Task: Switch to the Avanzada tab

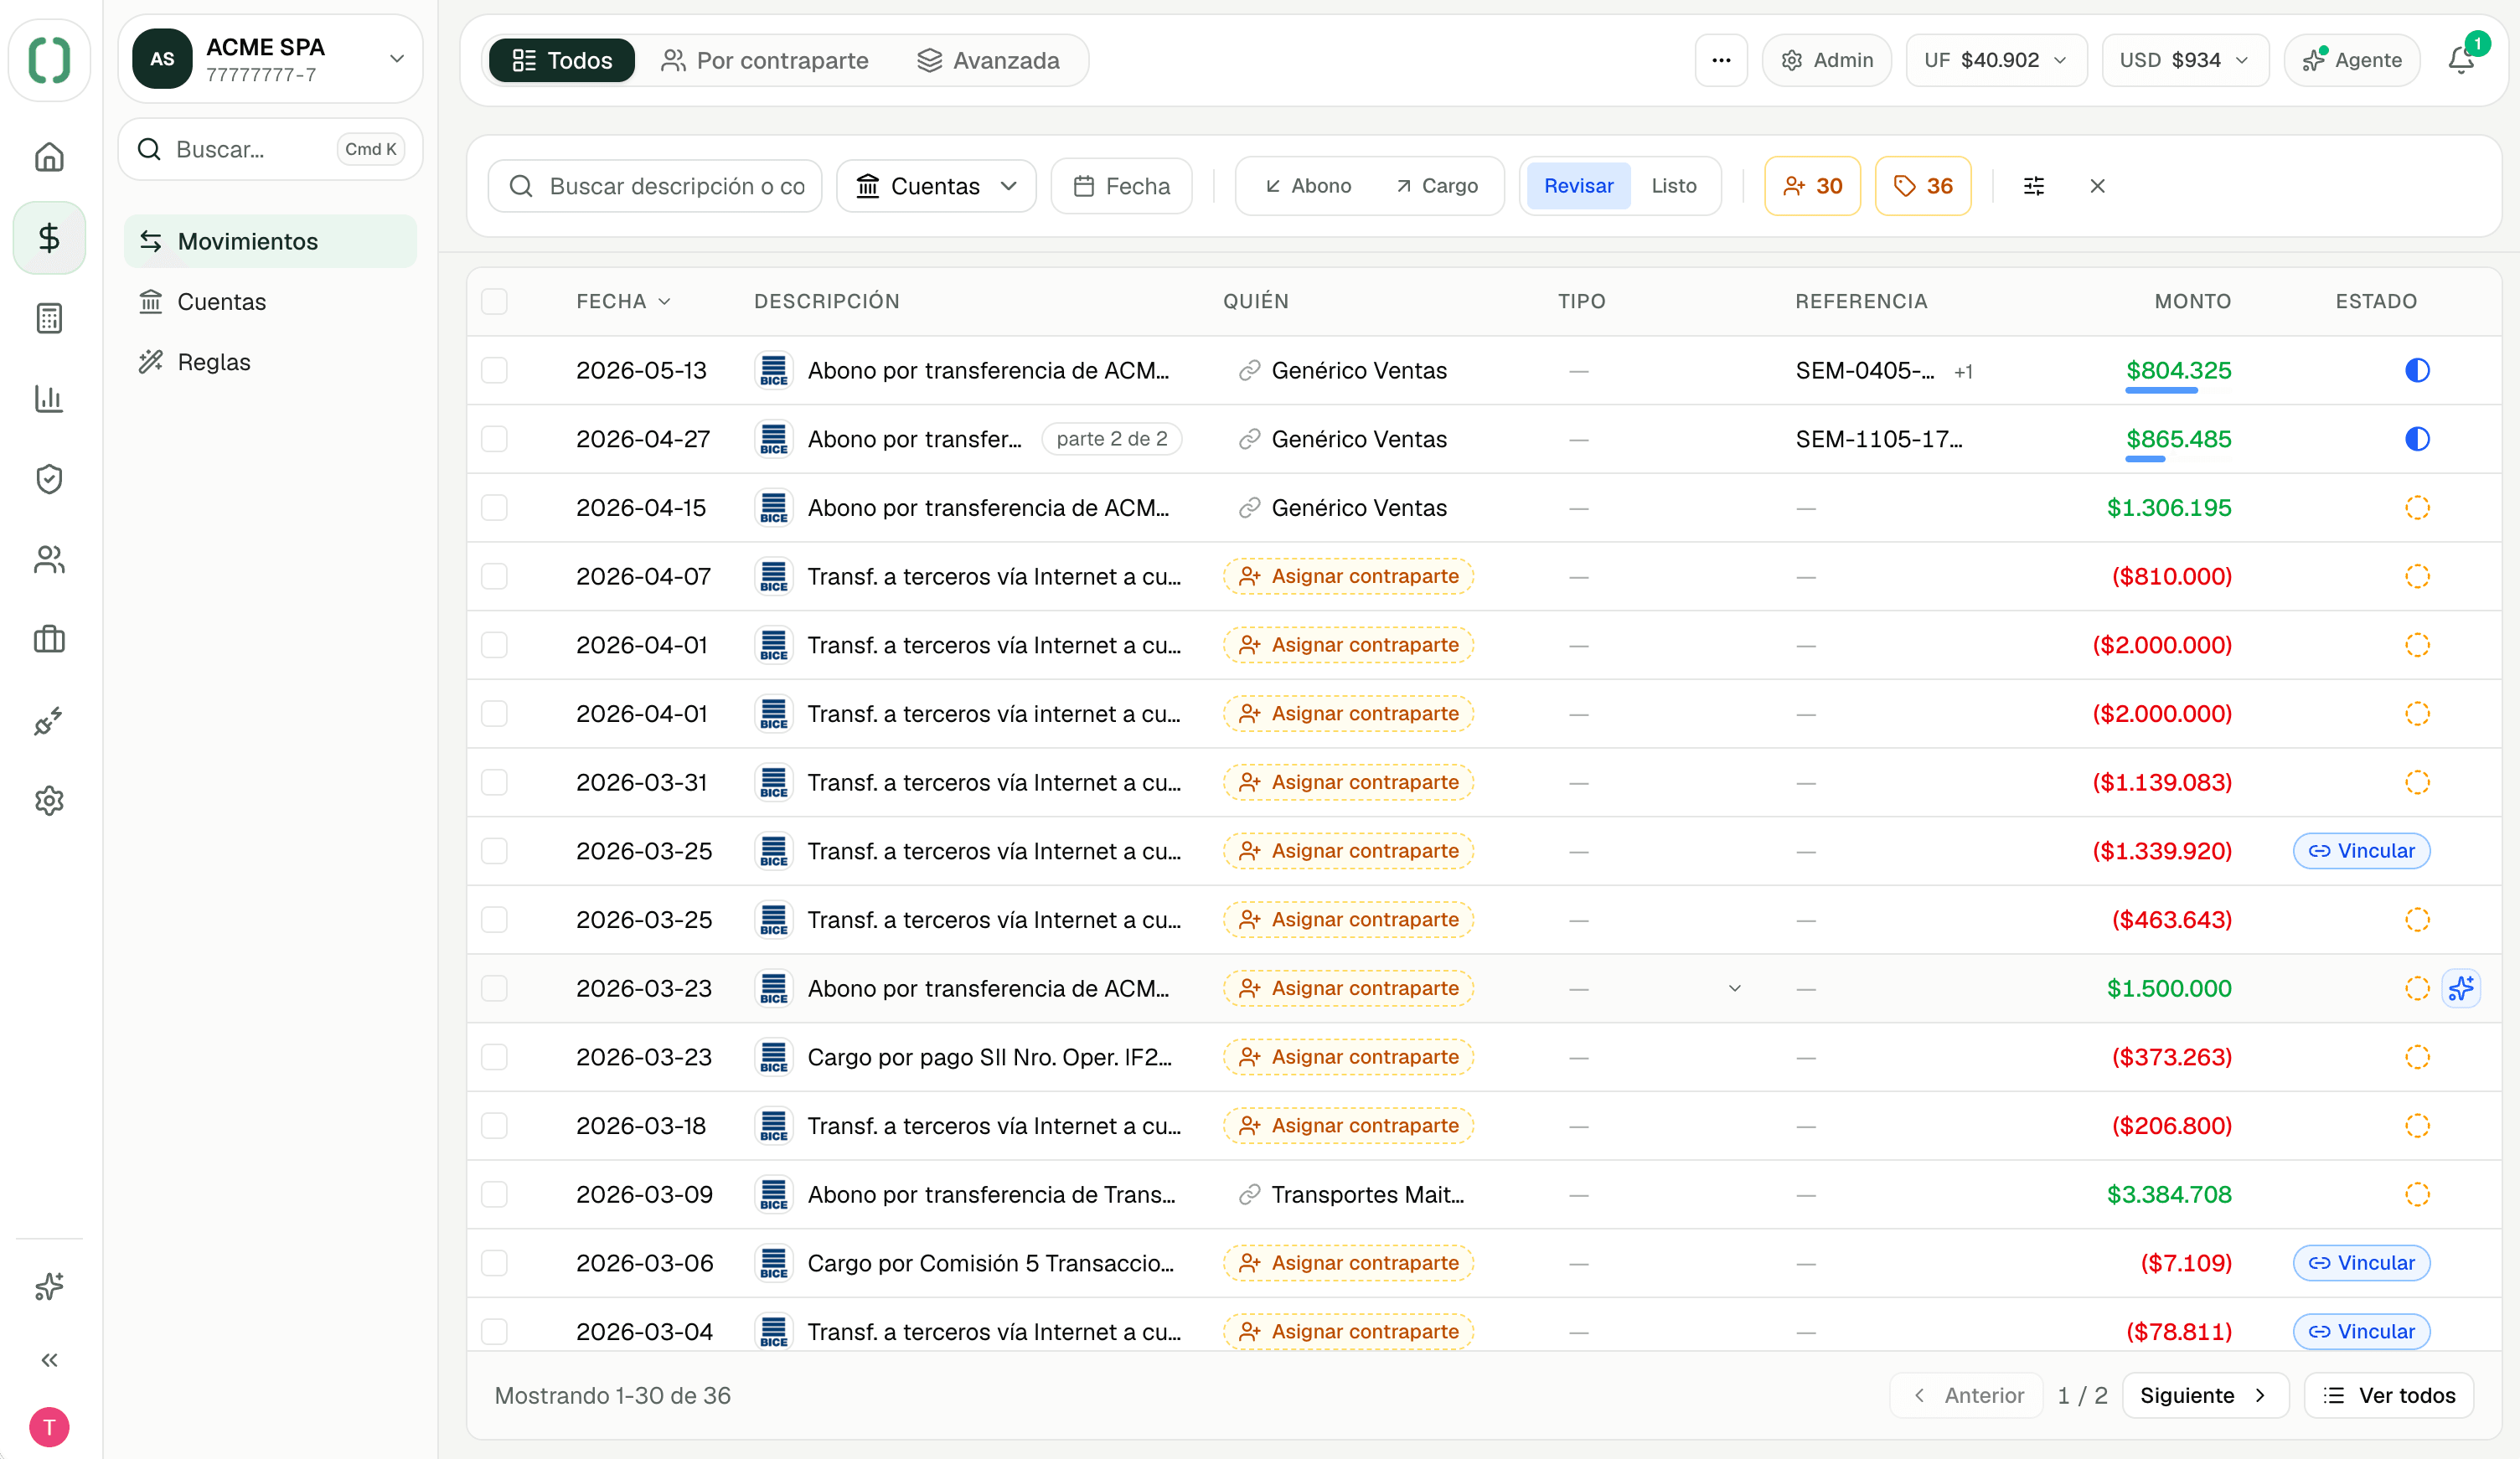Action: (x=988, y=60)
